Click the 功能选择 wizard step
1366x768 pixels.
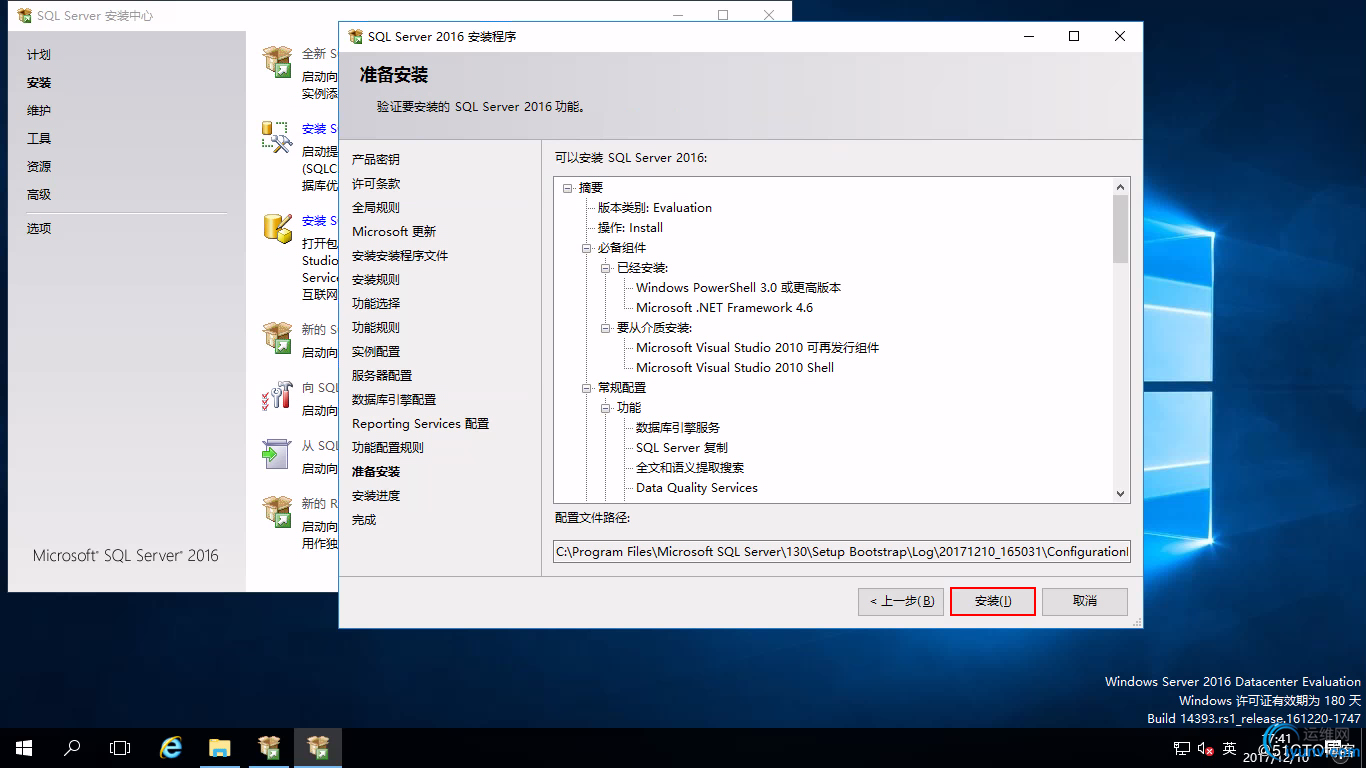click(376, 304)
